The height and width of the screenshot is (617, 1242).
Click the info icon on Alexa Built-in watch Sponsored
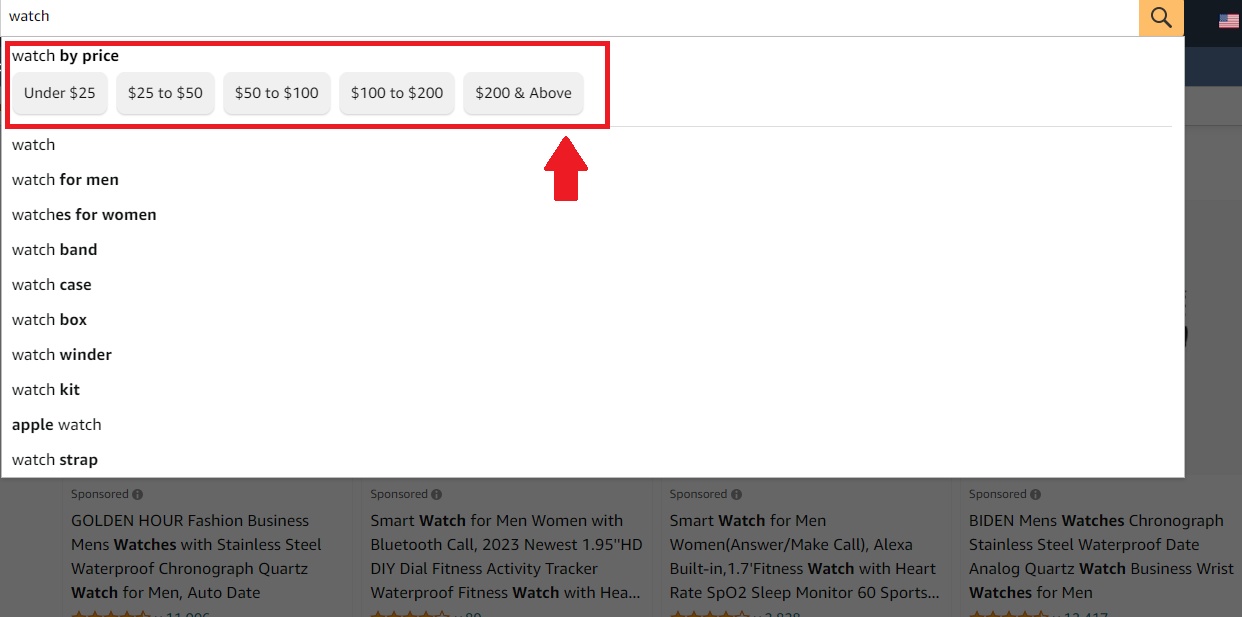pyautogui.click(x=737, y=494)
